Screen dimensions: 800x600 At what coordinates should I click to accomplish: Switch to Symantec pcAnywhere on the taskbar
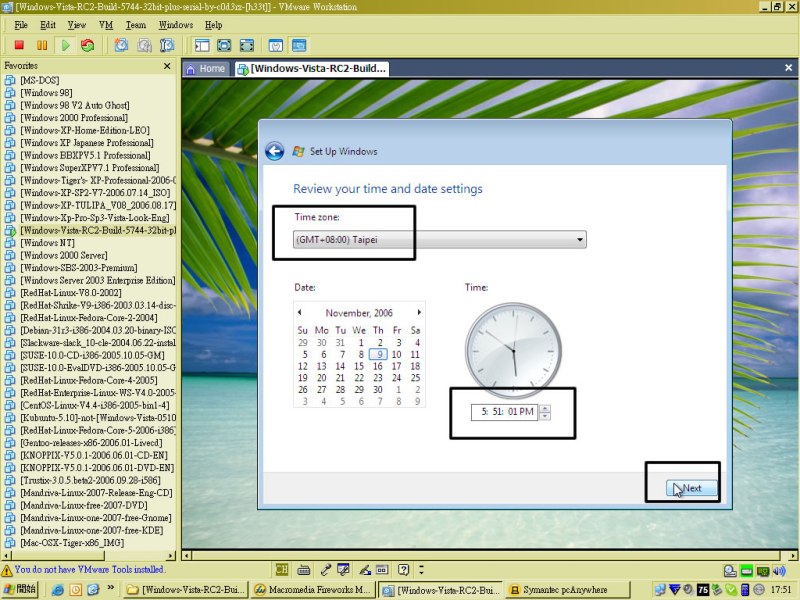pyautogui.click(x=567, y=590)
